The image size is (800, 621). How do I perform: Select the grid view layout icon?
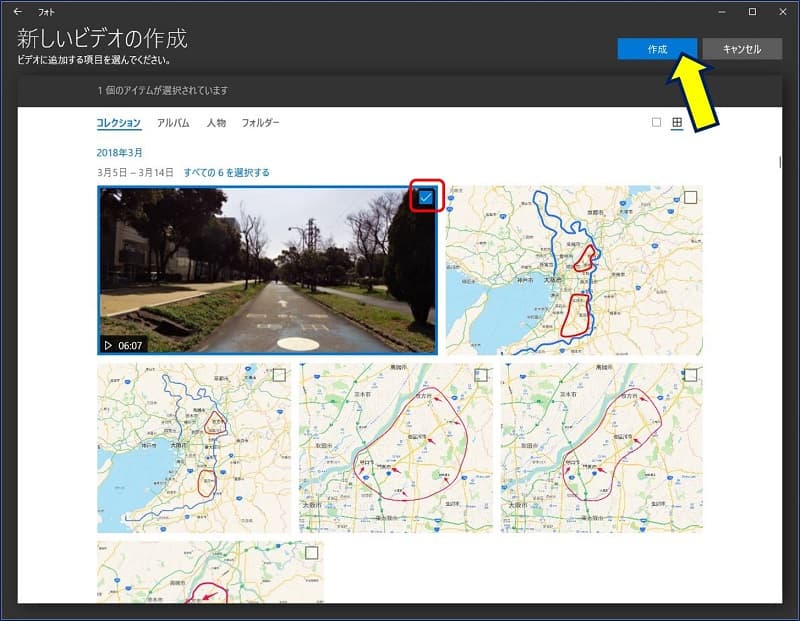point(677,123)
